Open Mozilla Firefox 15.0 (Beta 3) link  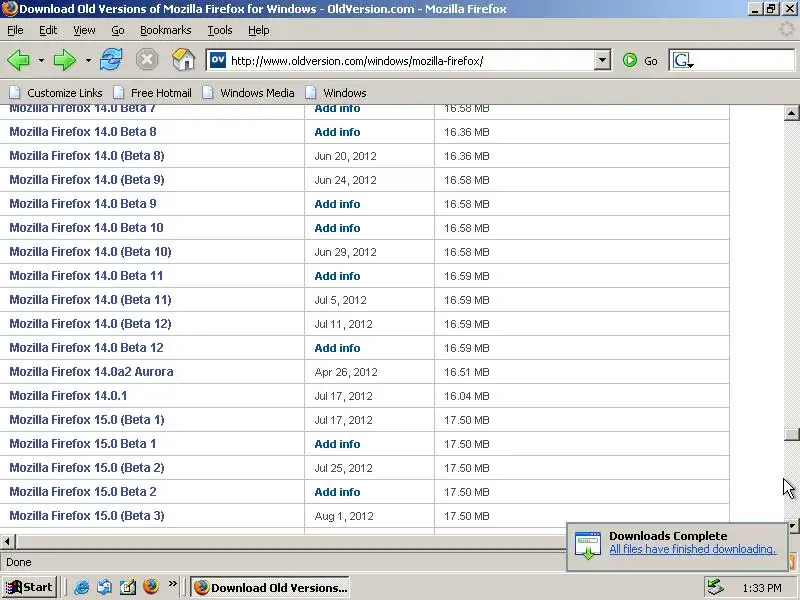87,515
